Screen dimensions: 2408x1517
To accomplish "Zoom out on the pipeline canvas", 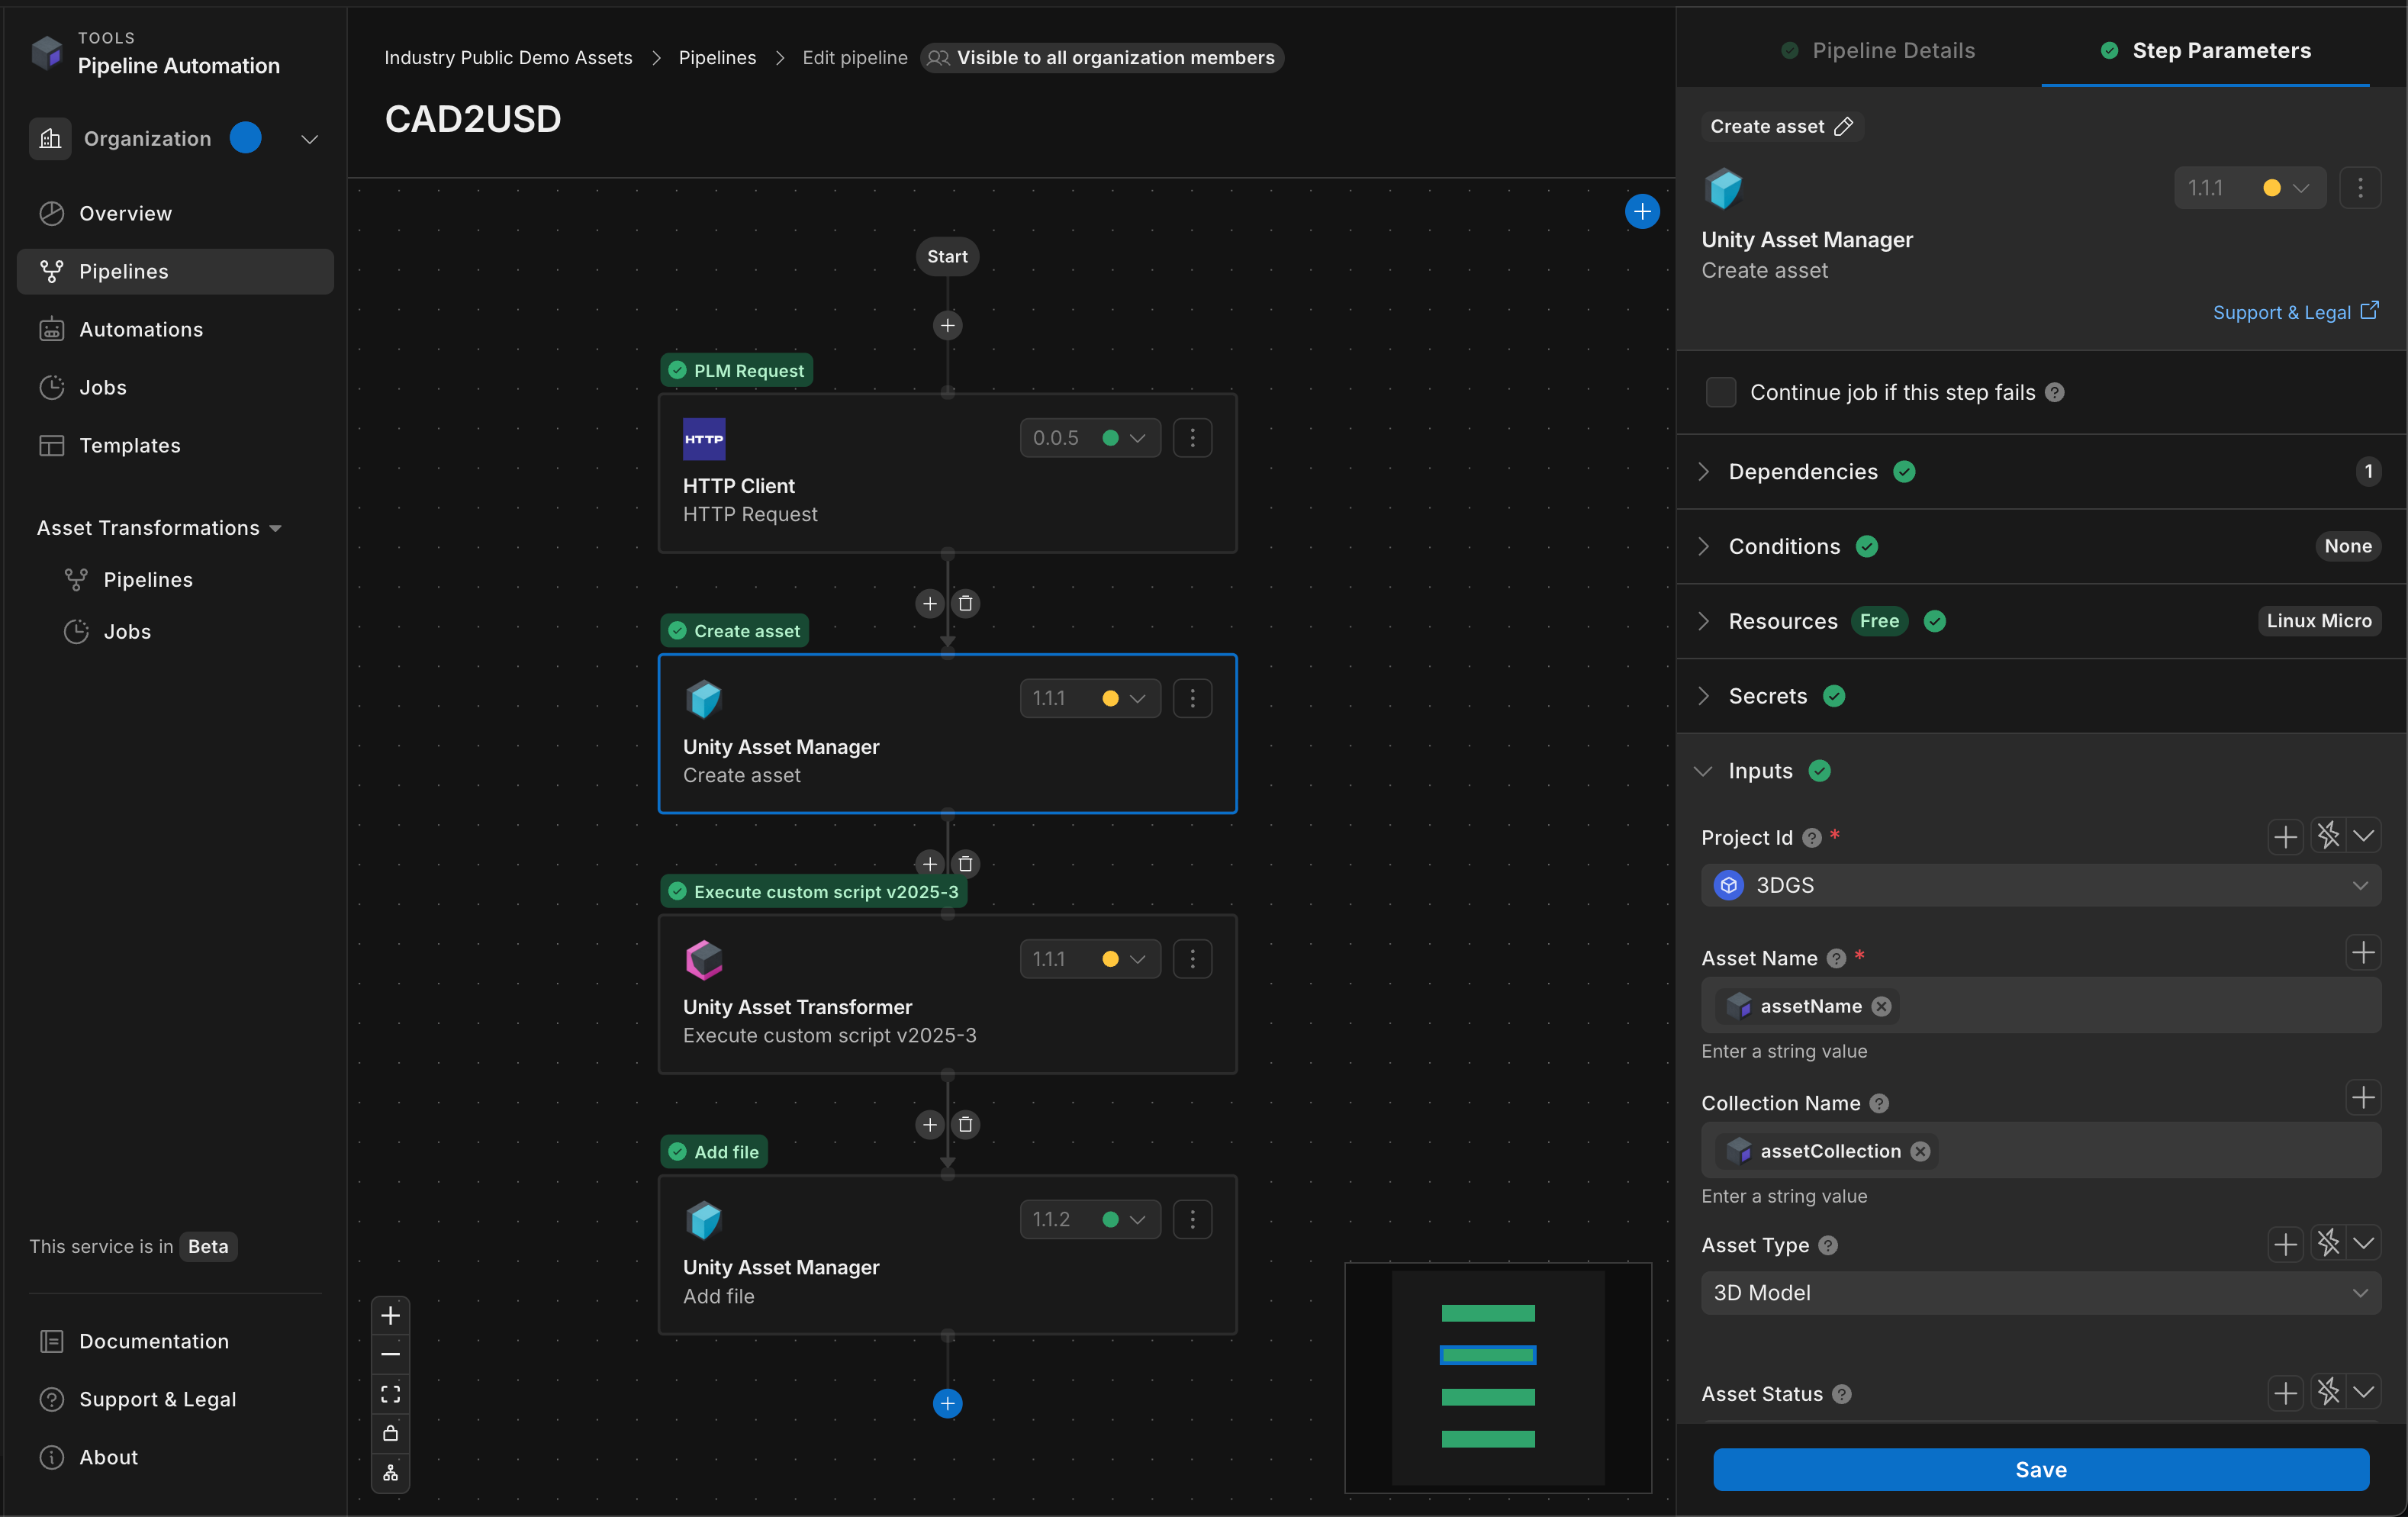I will tap(390, 1354).
